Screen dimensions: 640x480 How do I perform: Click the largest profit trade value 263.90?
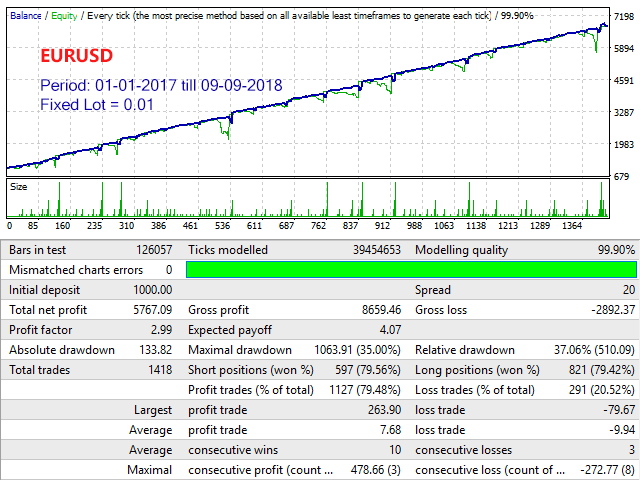(x=384, y=410)
